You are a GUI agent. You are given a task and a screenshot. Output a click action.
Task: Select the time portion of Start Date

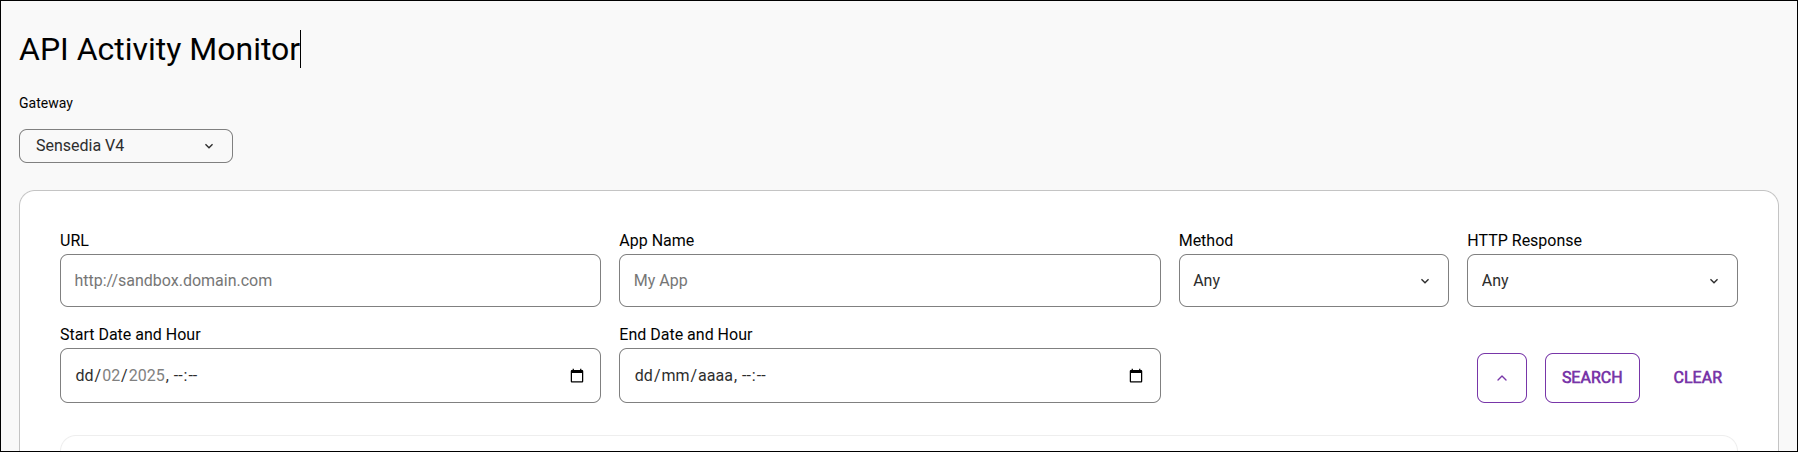[x=186, y=376]
